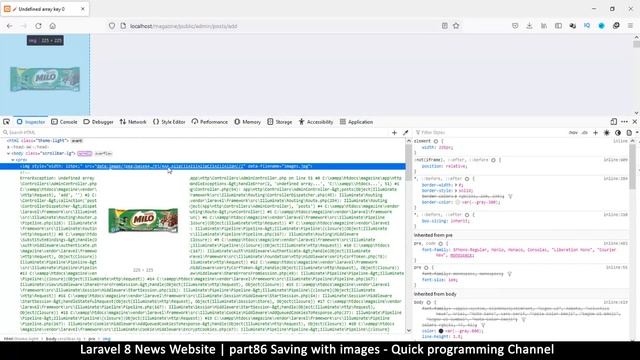Click the element rule selector highlighter
The height and width of the screenshot is (360, 640).
436,141
